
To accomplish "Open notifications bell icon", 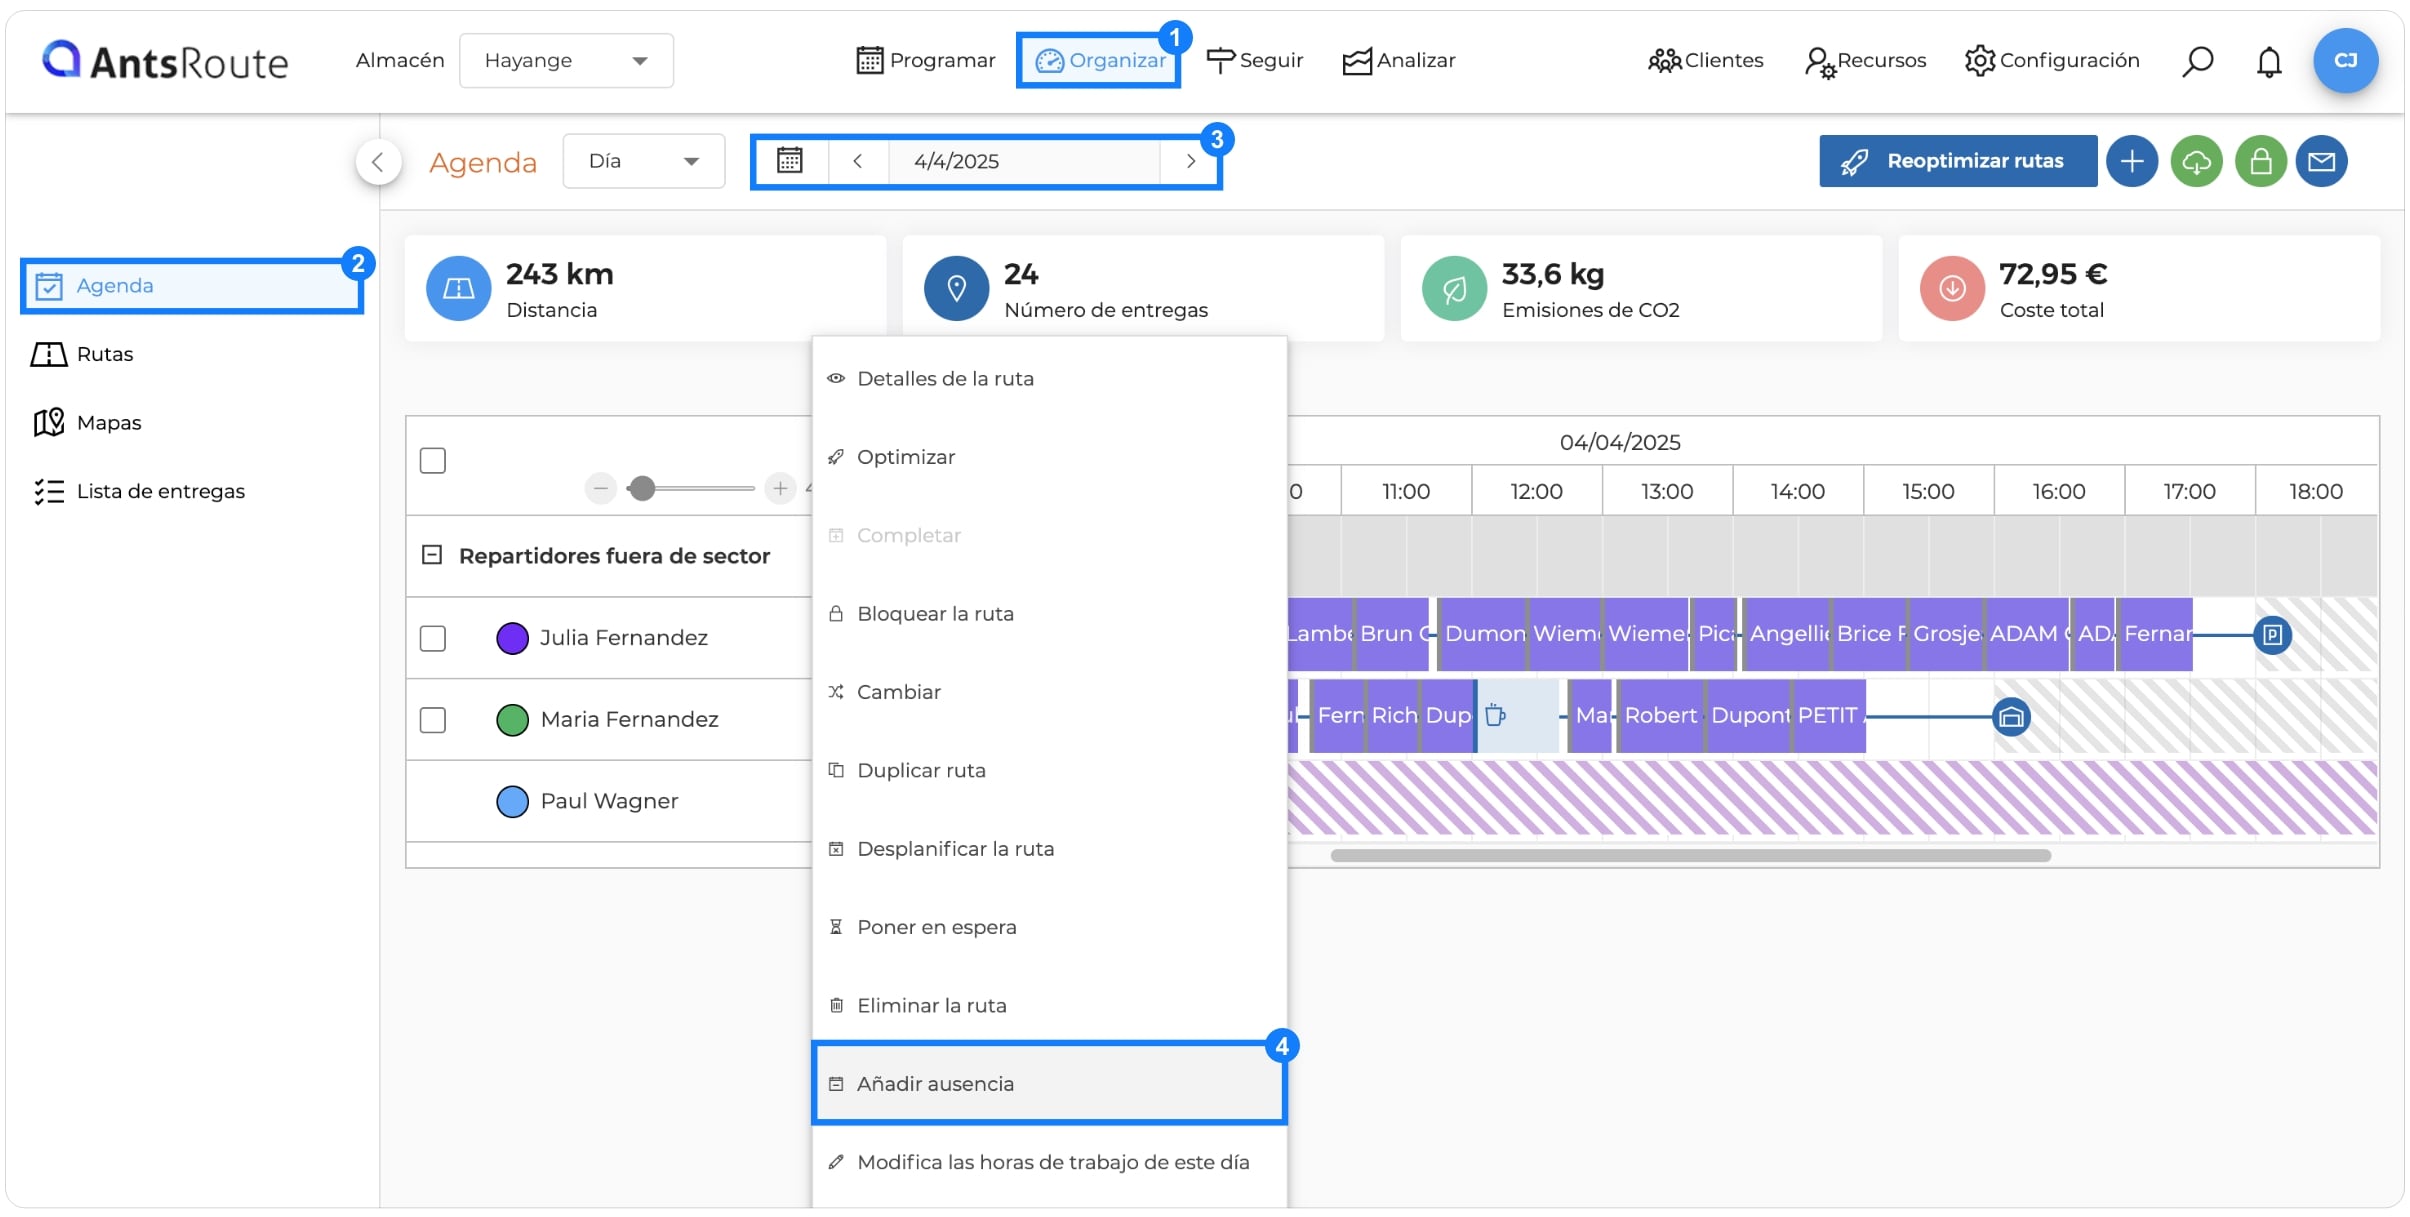I will (x=2269, y=61).
